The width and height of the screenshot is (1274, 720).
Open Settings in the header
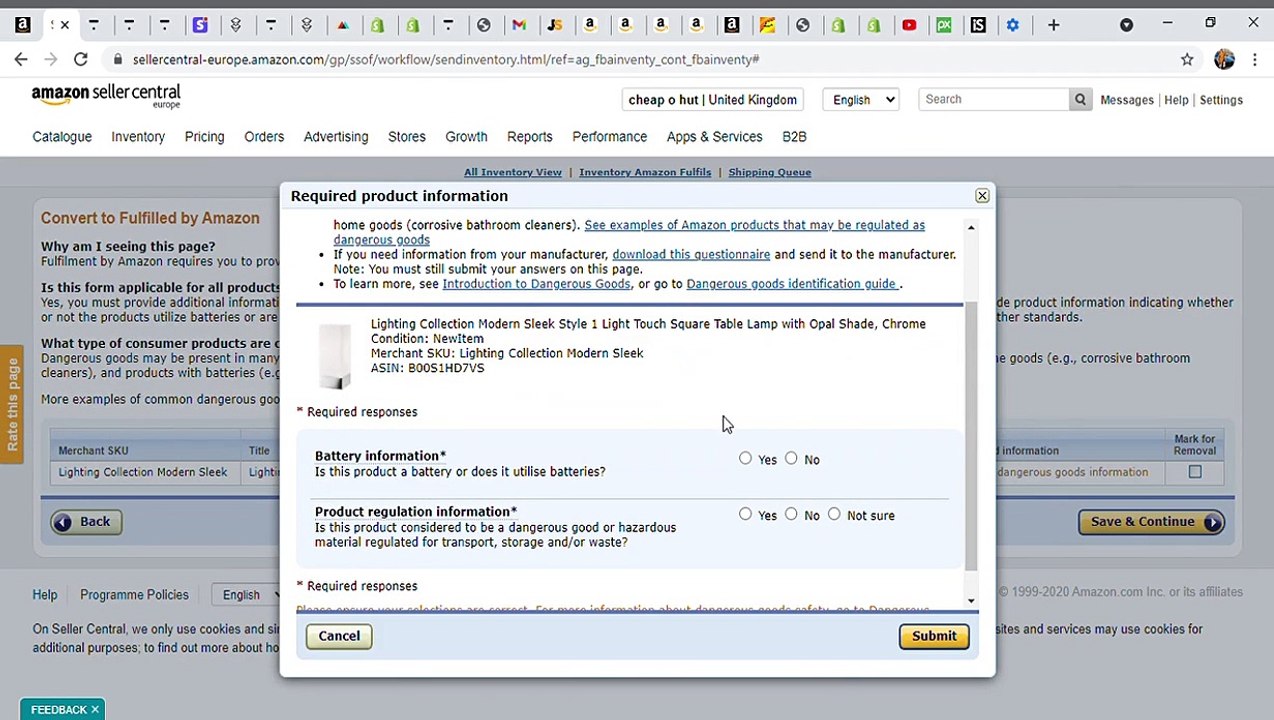(1221, 100)
